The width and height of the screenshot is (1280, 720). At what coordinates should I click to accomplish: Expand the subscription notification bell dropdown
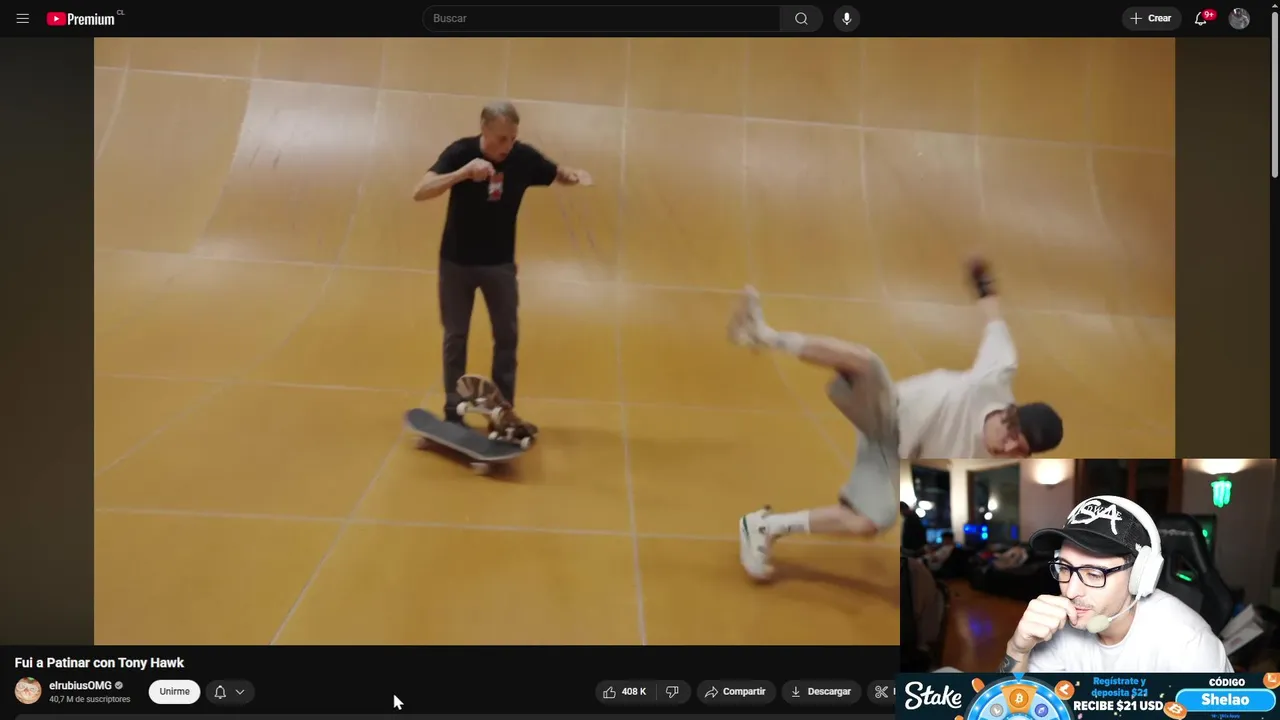pos(229,691)
